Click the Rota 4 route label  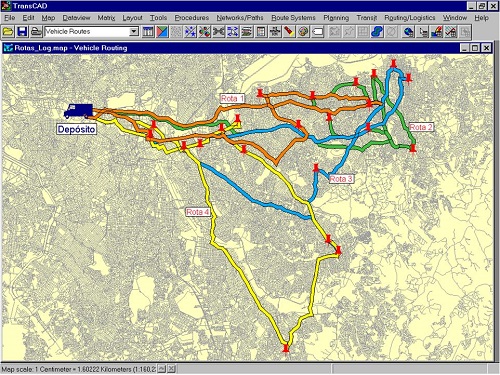pos(198,212)
